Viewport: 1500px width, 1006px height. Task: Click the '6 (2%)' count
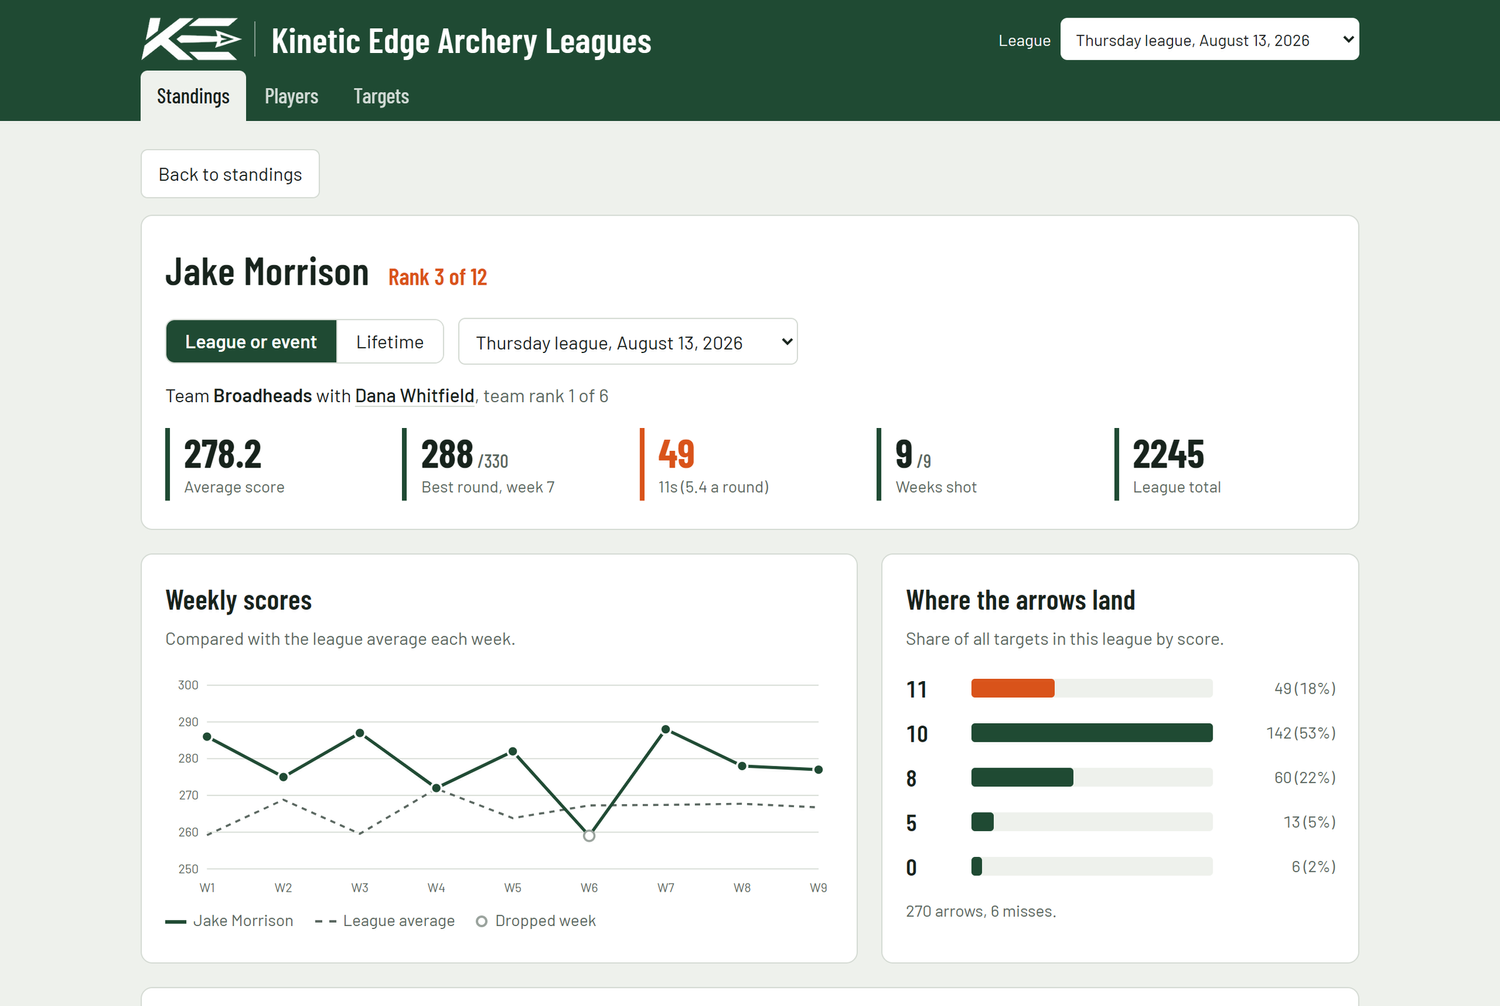point(1314,866)
